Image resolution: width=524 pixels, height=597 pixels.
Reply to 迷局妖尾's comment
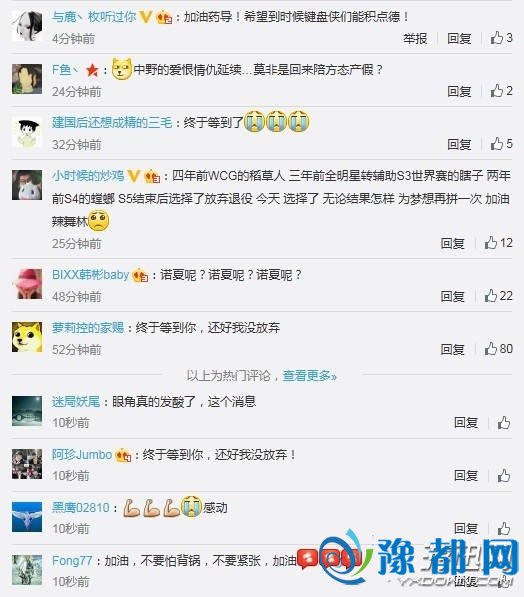pos(466,423)
